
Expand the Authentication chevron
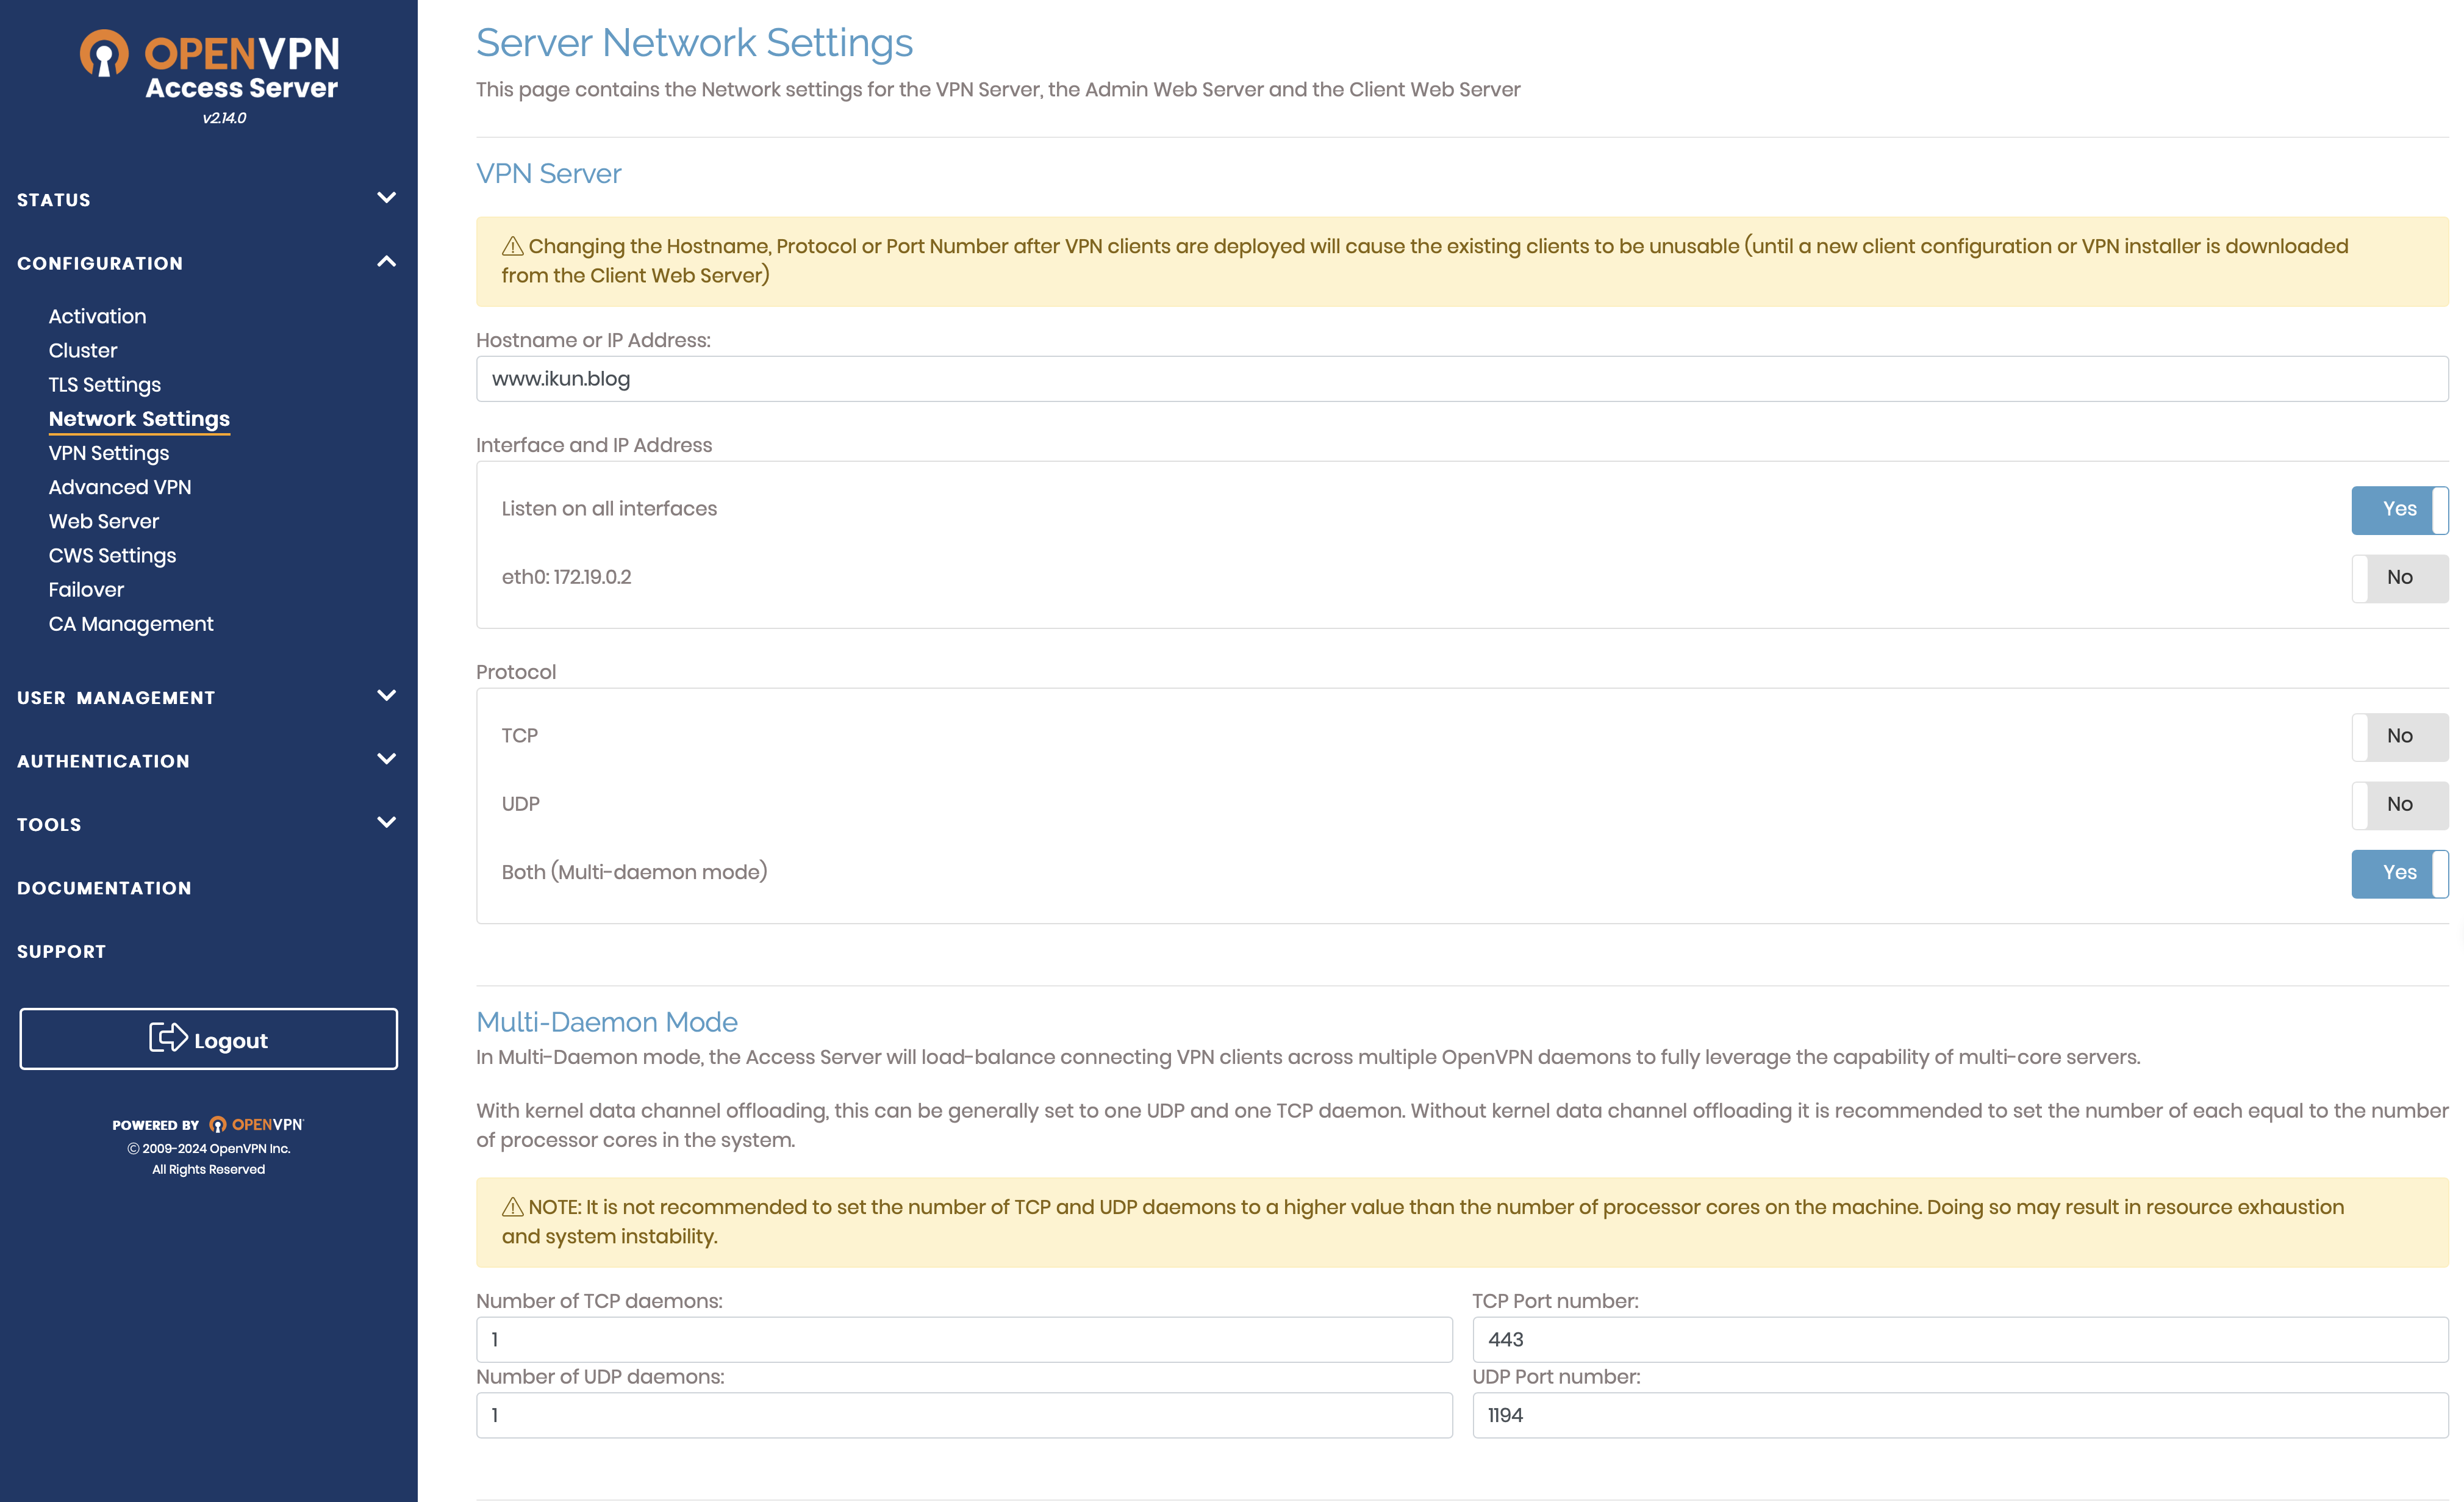pos(387,758)
